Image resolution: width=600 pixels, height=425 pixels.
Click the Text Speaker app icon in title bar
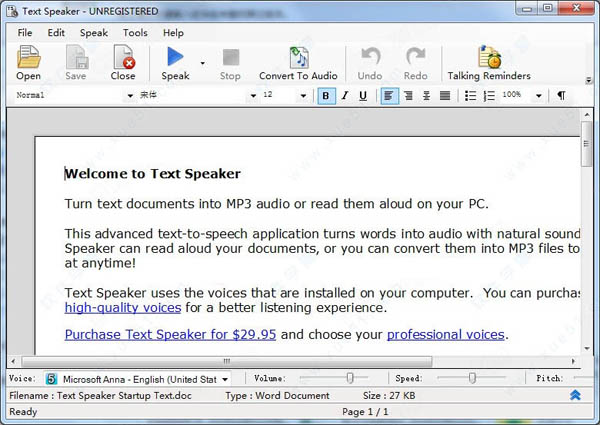click(12, 11)
